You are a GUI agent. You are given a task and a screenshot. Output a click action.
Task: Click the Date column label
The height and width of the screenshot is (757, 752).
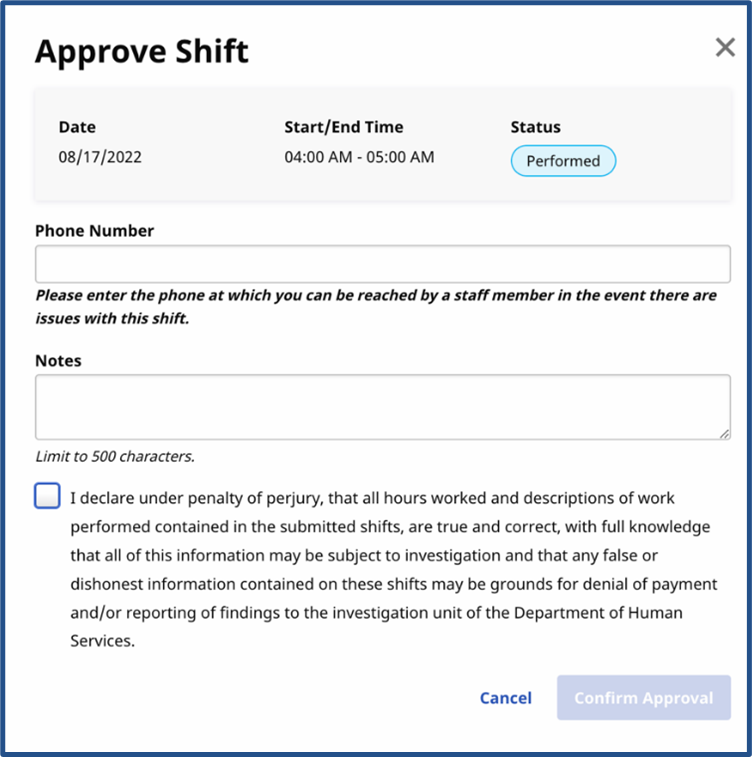(77, 127)
